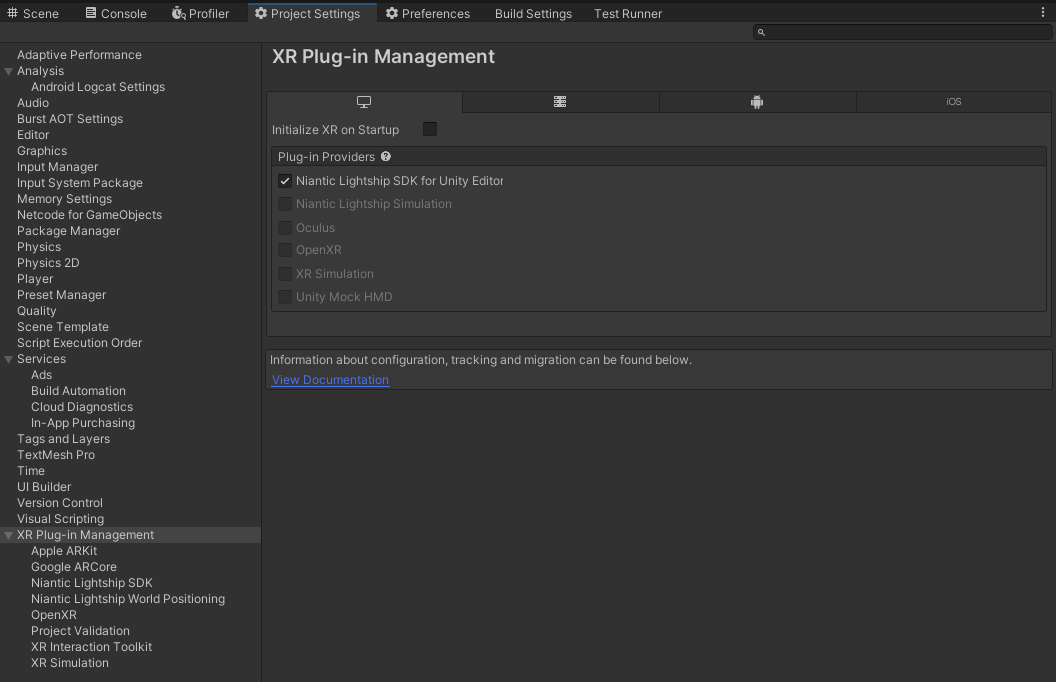Image resolution: width=1056 pixels, height=682 pixels.
Task: Open Preset Manager
Action: click(x=61, y=295)
